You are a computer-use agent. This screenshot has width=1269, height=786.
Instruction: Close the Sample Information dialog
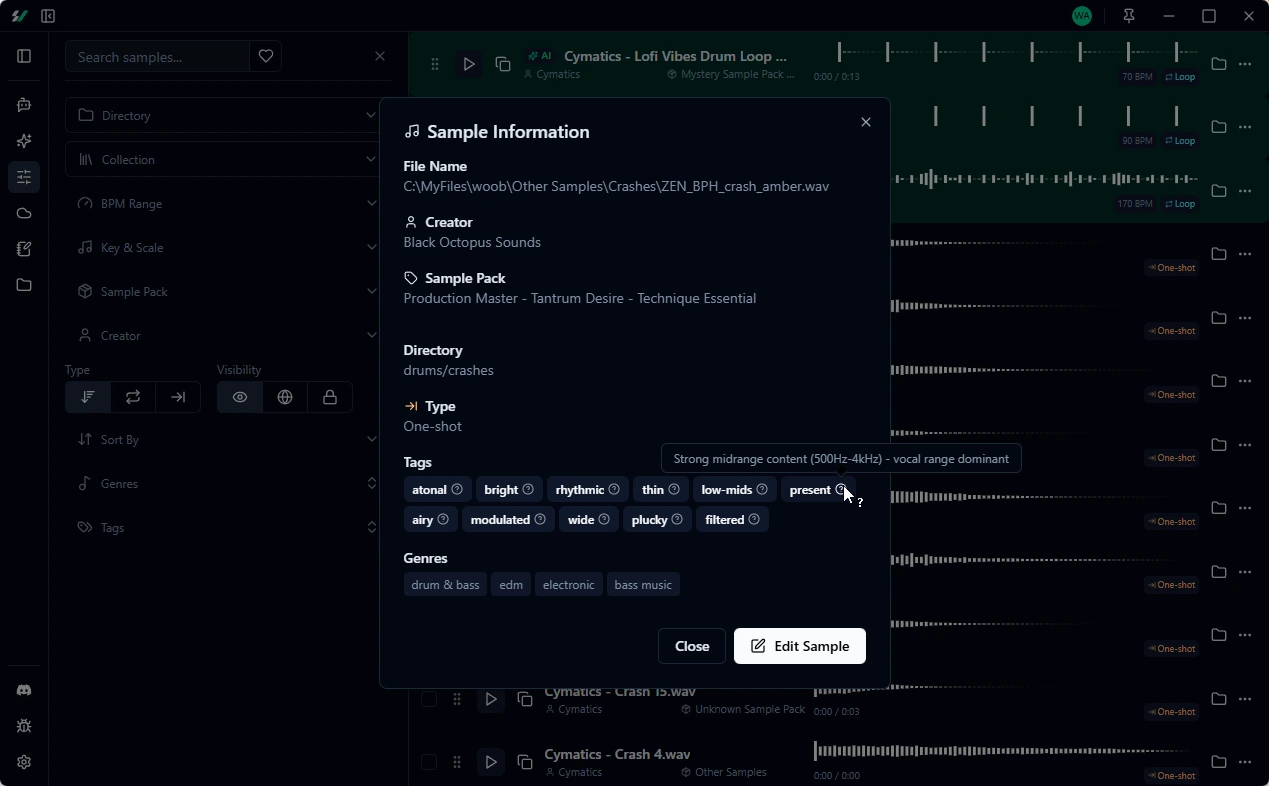865,122
